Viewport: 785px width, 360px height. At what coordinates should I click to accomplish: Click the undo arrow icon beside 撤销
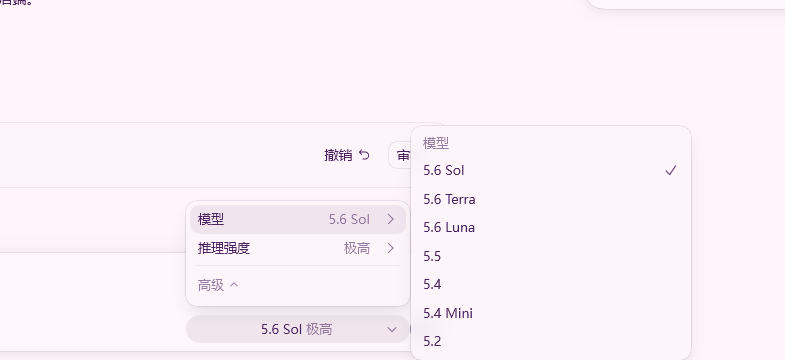pyautogui.click(x=364, y=155)
